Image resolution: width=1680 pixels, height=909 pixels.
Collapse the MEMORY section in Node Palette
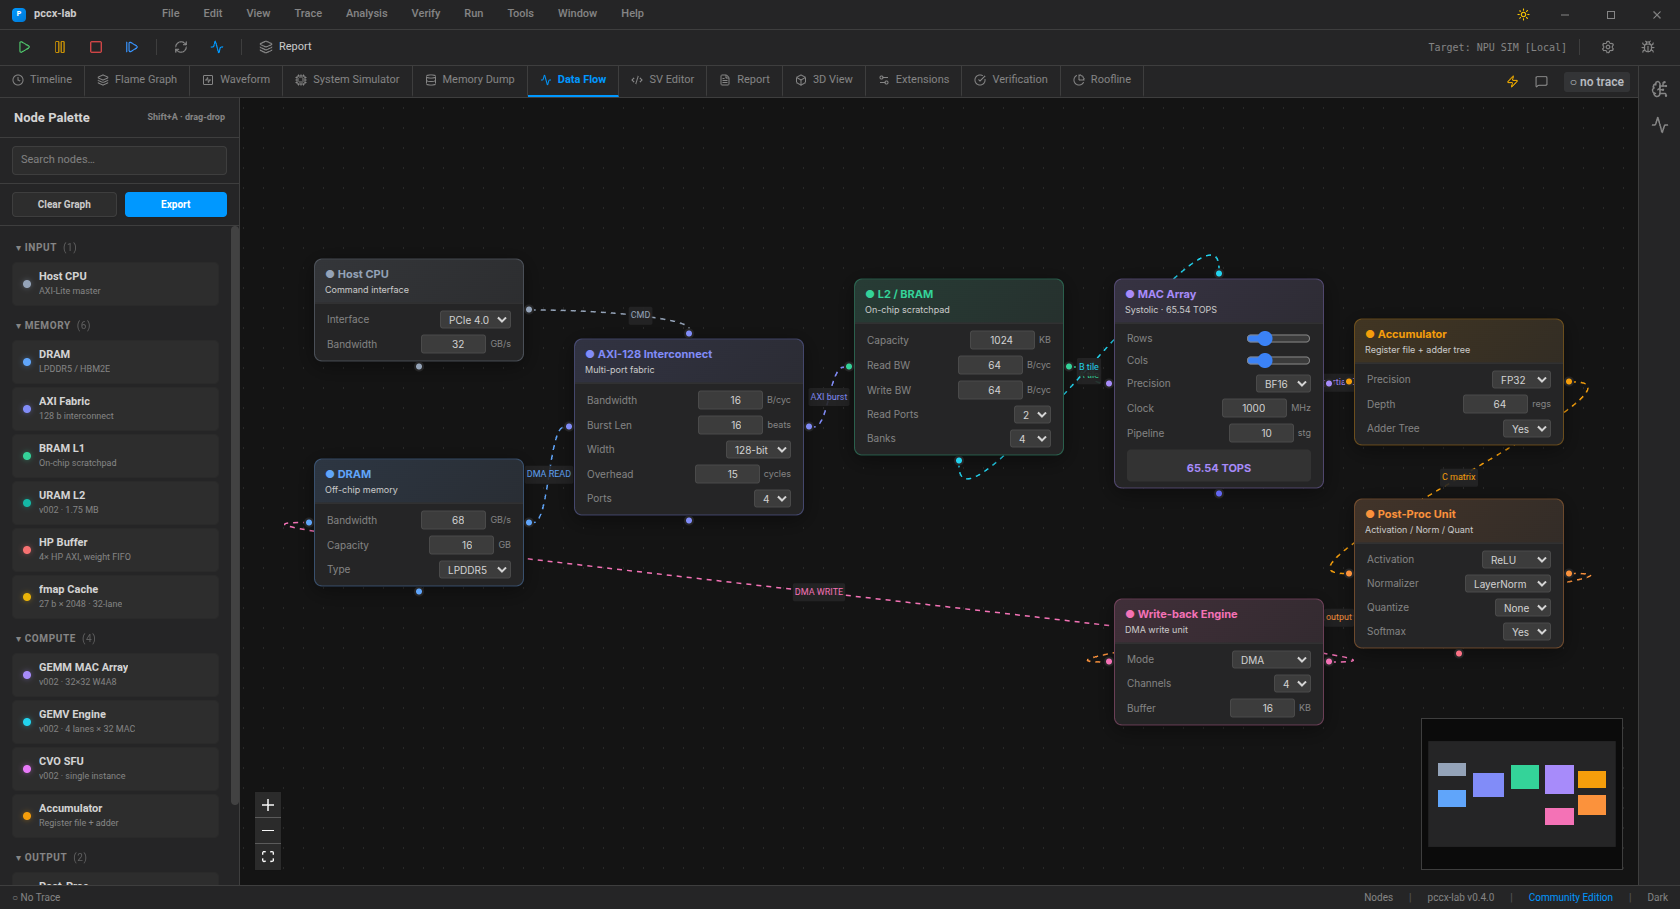point(47,325)
